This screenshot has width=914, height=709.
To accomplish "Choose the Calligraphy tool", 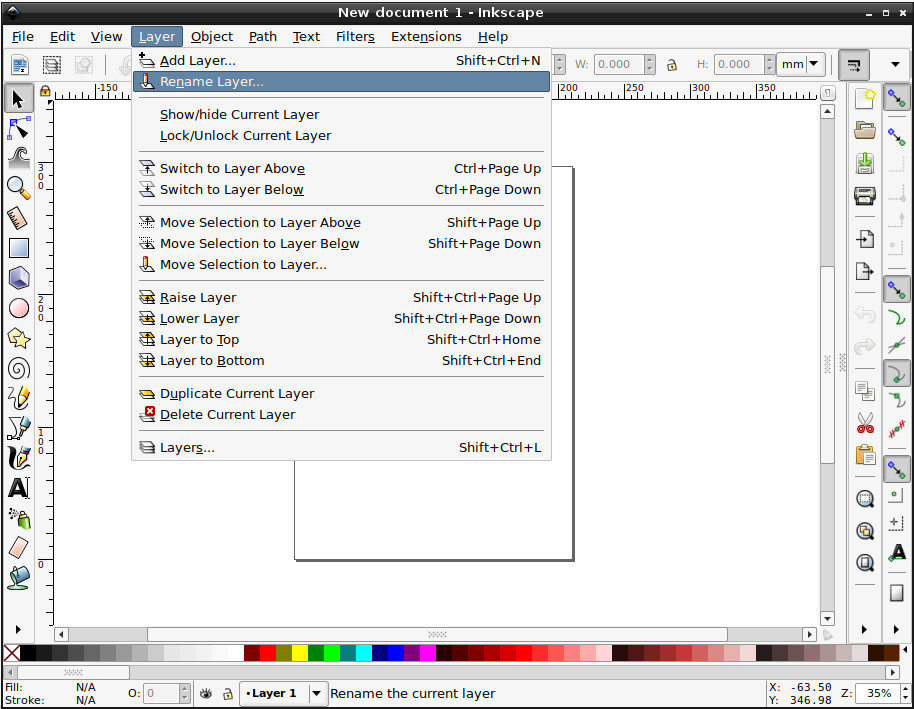I will pos(18,458).
